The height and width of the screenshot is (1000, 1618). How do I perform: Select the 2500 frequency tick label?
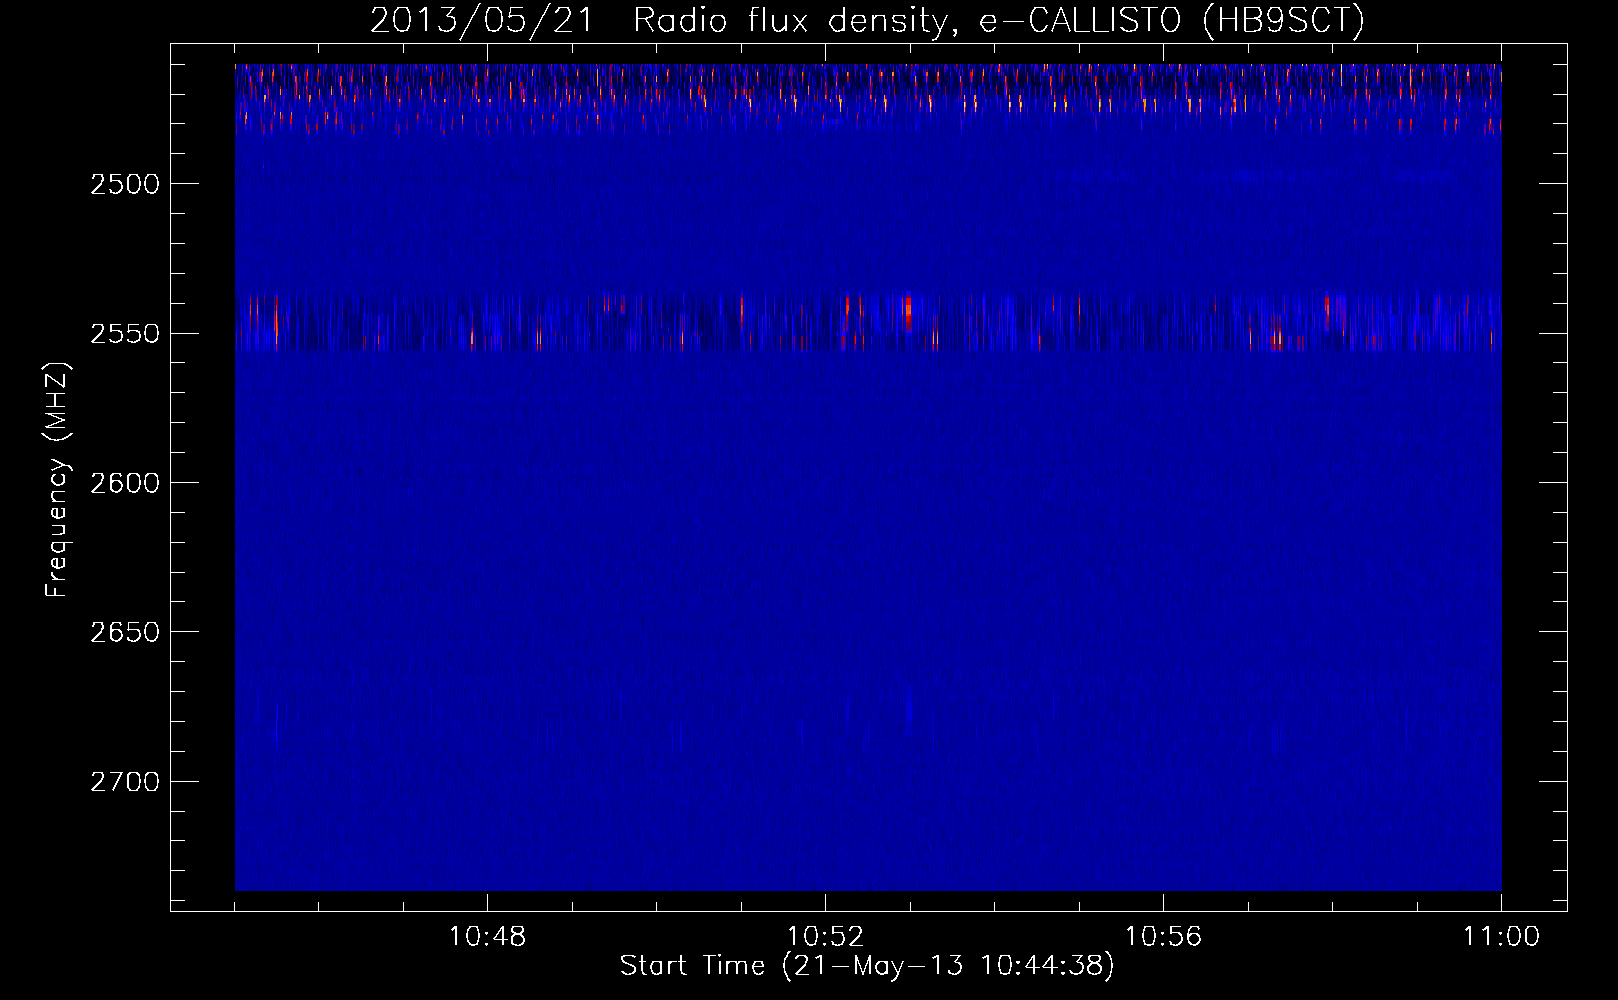(125, 184)
